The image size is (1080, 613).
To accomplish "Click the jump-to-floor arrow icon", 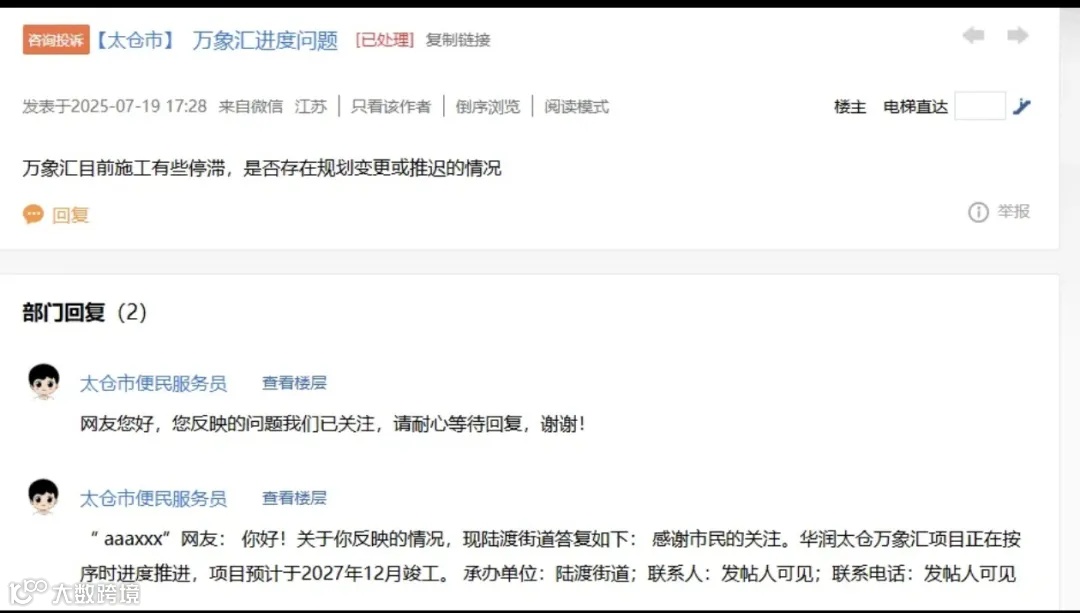I will pos(1021,106).
